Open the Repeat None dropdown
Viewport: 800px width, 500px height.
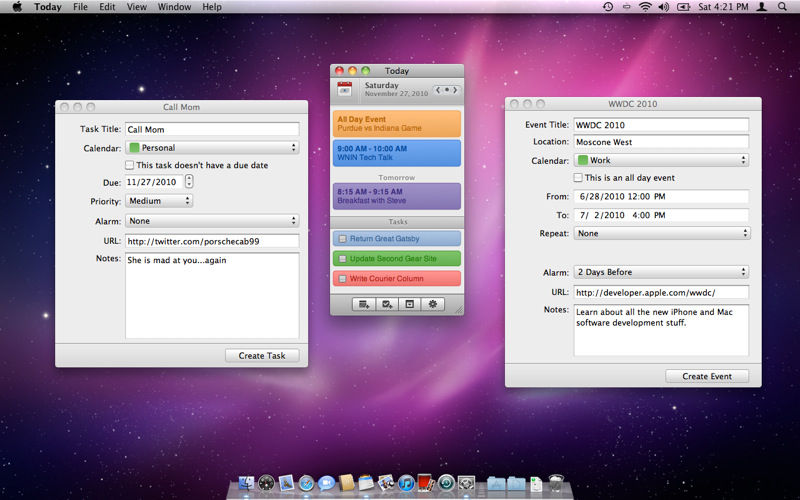click(662, 233)
